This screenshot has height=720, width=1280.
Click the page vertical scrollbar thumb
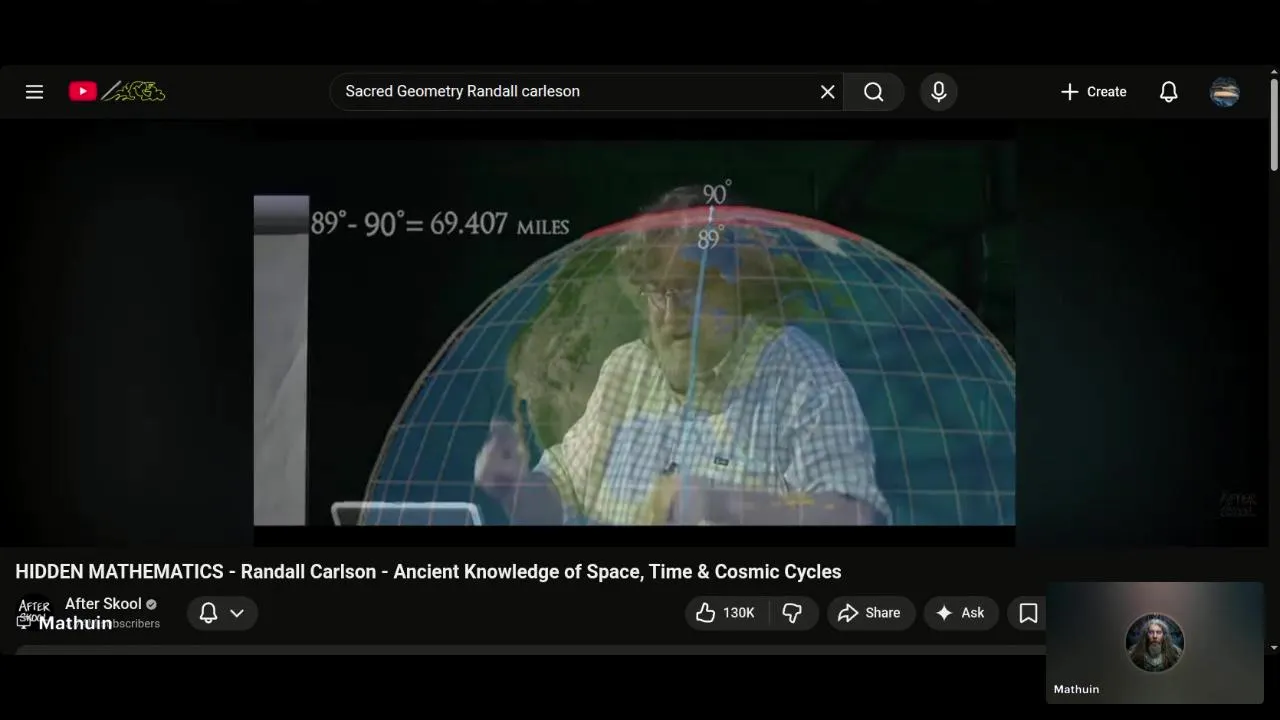pos(1274,125)
